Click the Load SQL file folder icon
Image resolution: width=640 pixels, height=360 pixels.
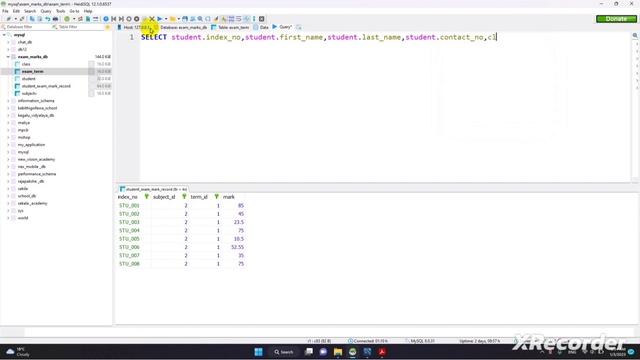coord(173,19)
